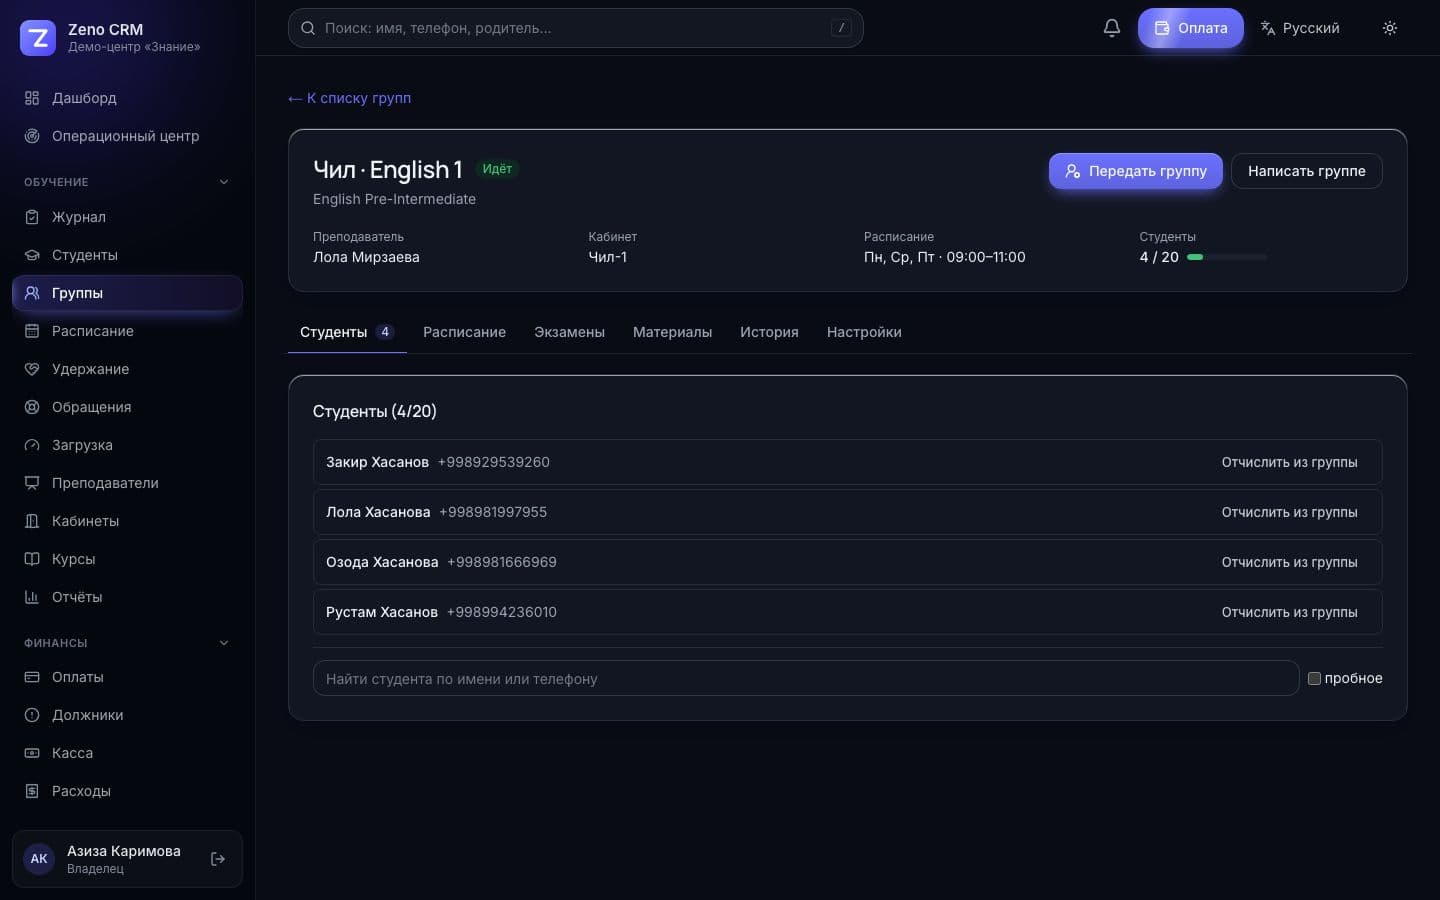This screenshot has width=1440, height=900.
Task: Return via К списку групп link
Action: [349, 98]
